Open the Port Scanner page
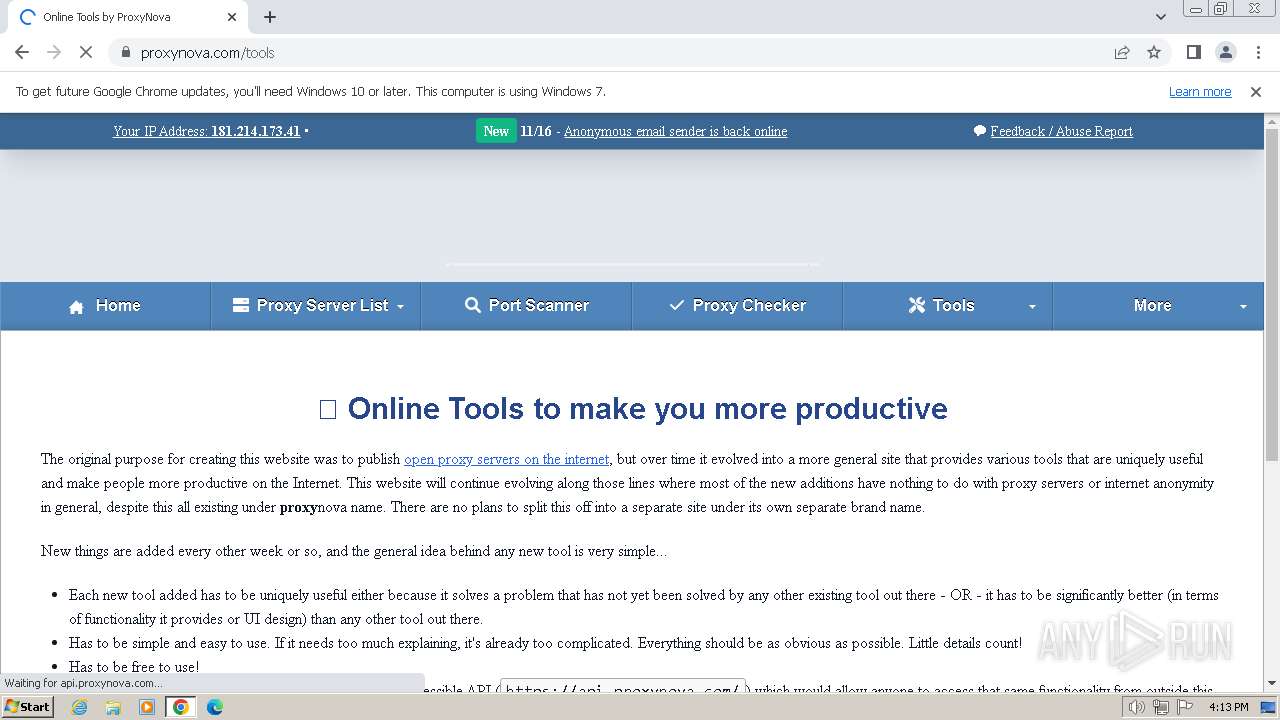The height and width of the screenshot is (720, 1280). tap(527, 306)
